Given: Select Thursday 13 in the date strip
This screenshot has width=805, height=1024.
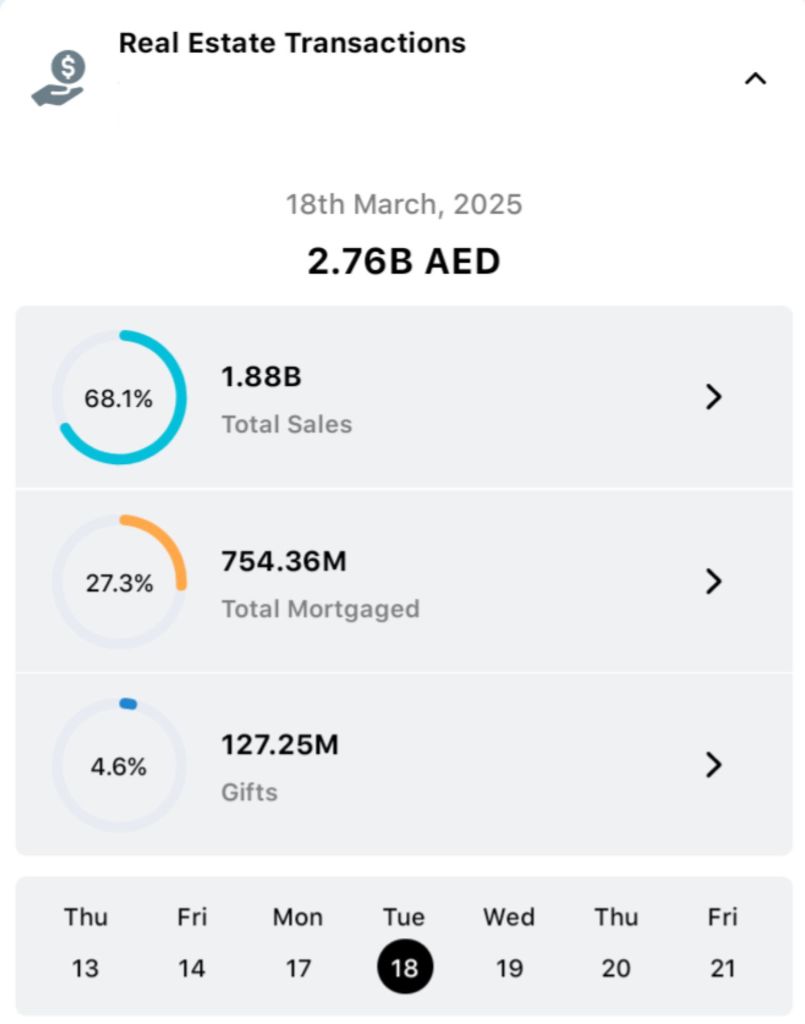Looking at the screenshot, I should coord(86,943).
